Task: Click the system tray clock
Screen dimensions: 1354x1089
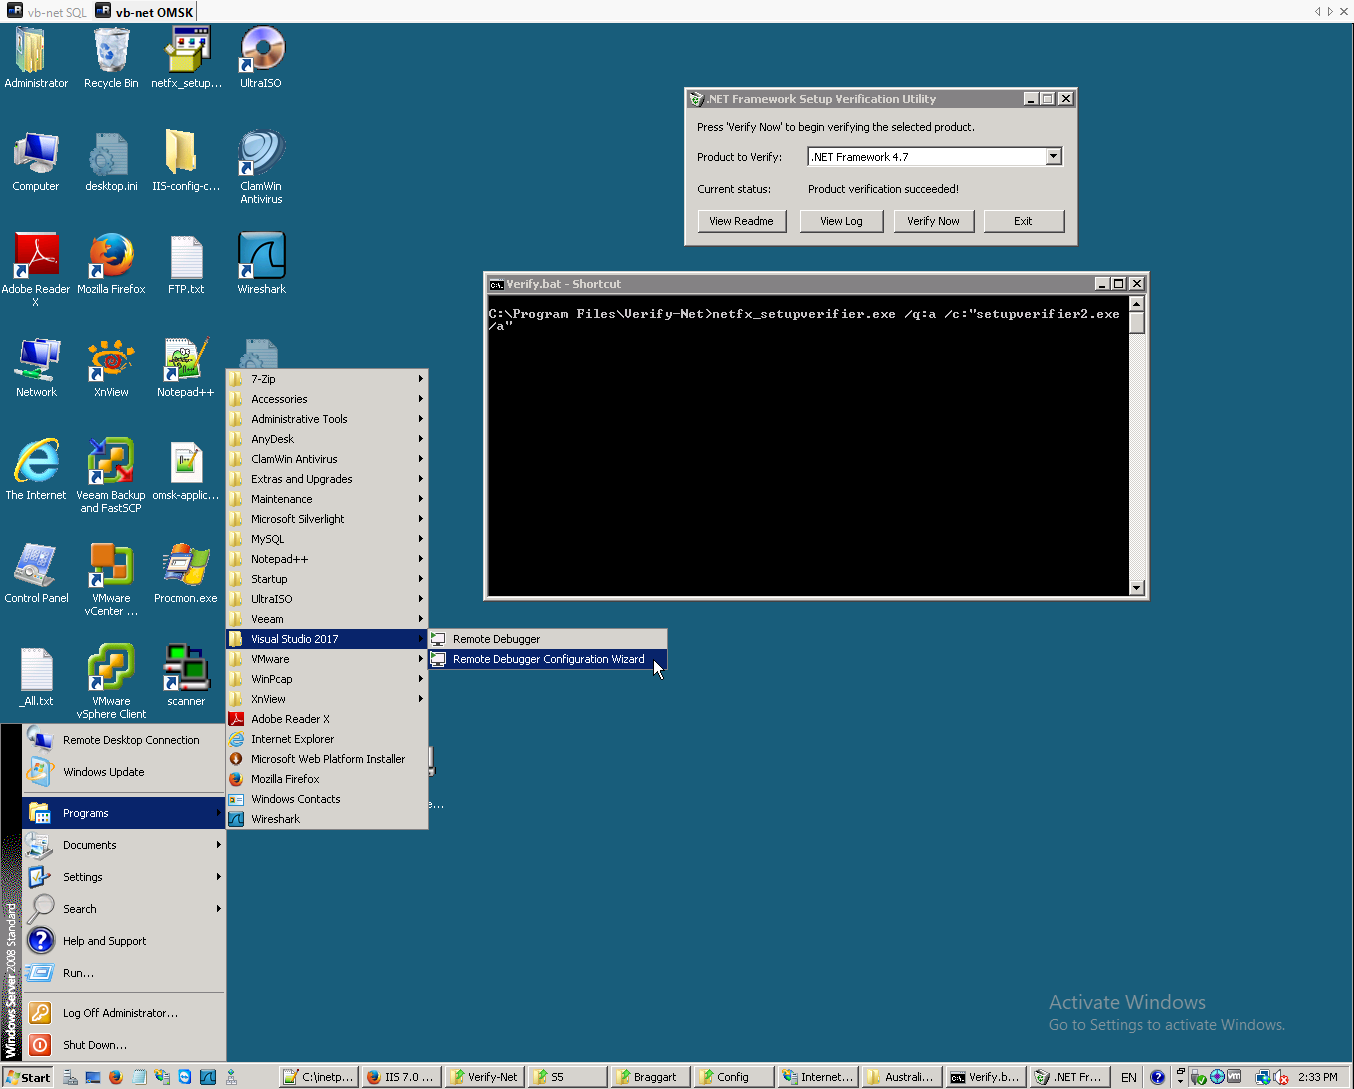Action: 1317,1077
